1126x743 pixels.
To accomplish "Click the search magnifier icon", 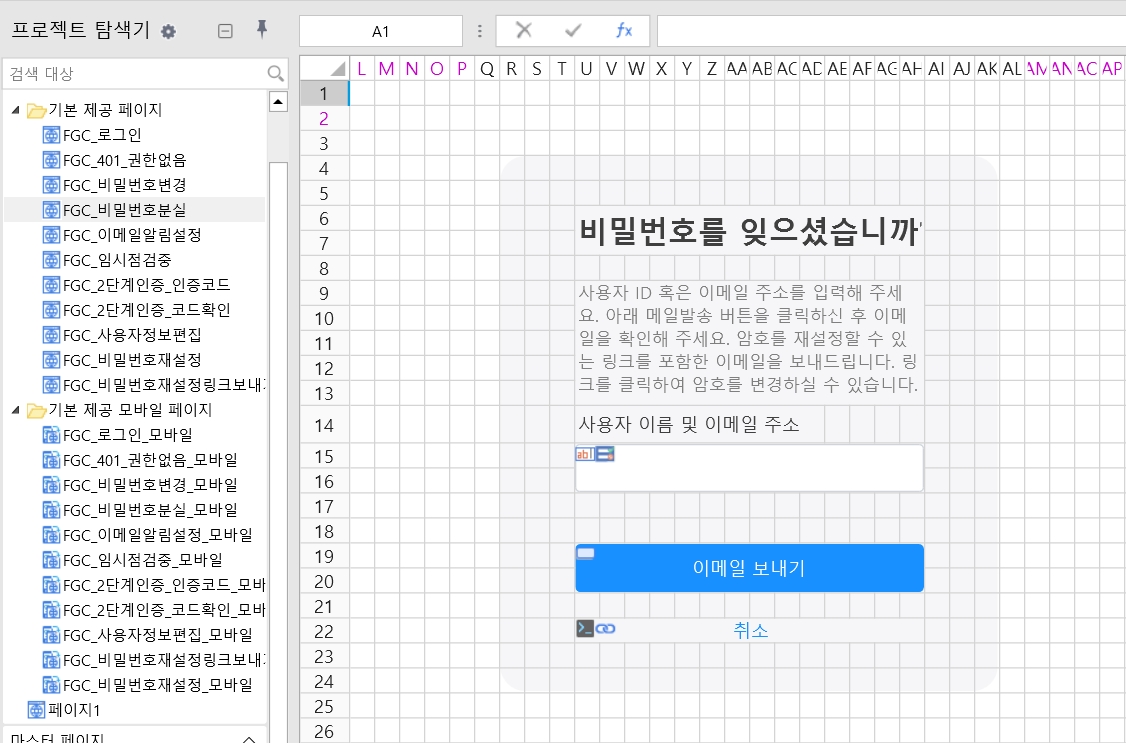I will tap(276, 74).
